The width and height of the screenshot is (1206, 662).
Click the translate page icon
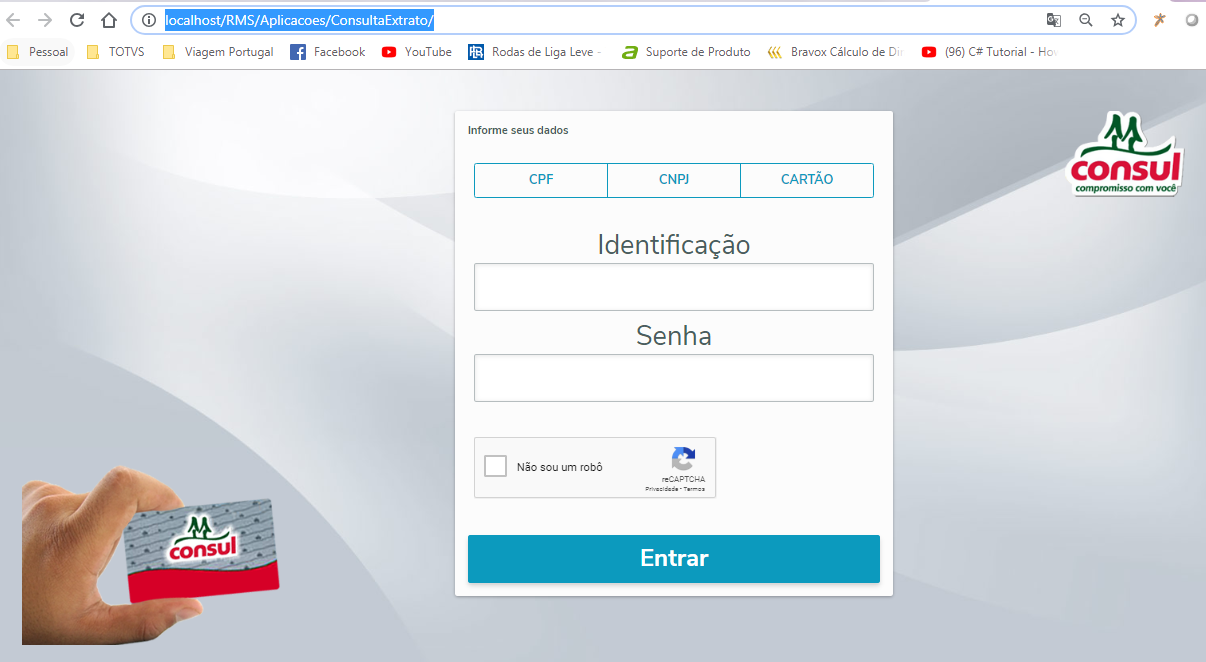click(x=1054, y=20)
